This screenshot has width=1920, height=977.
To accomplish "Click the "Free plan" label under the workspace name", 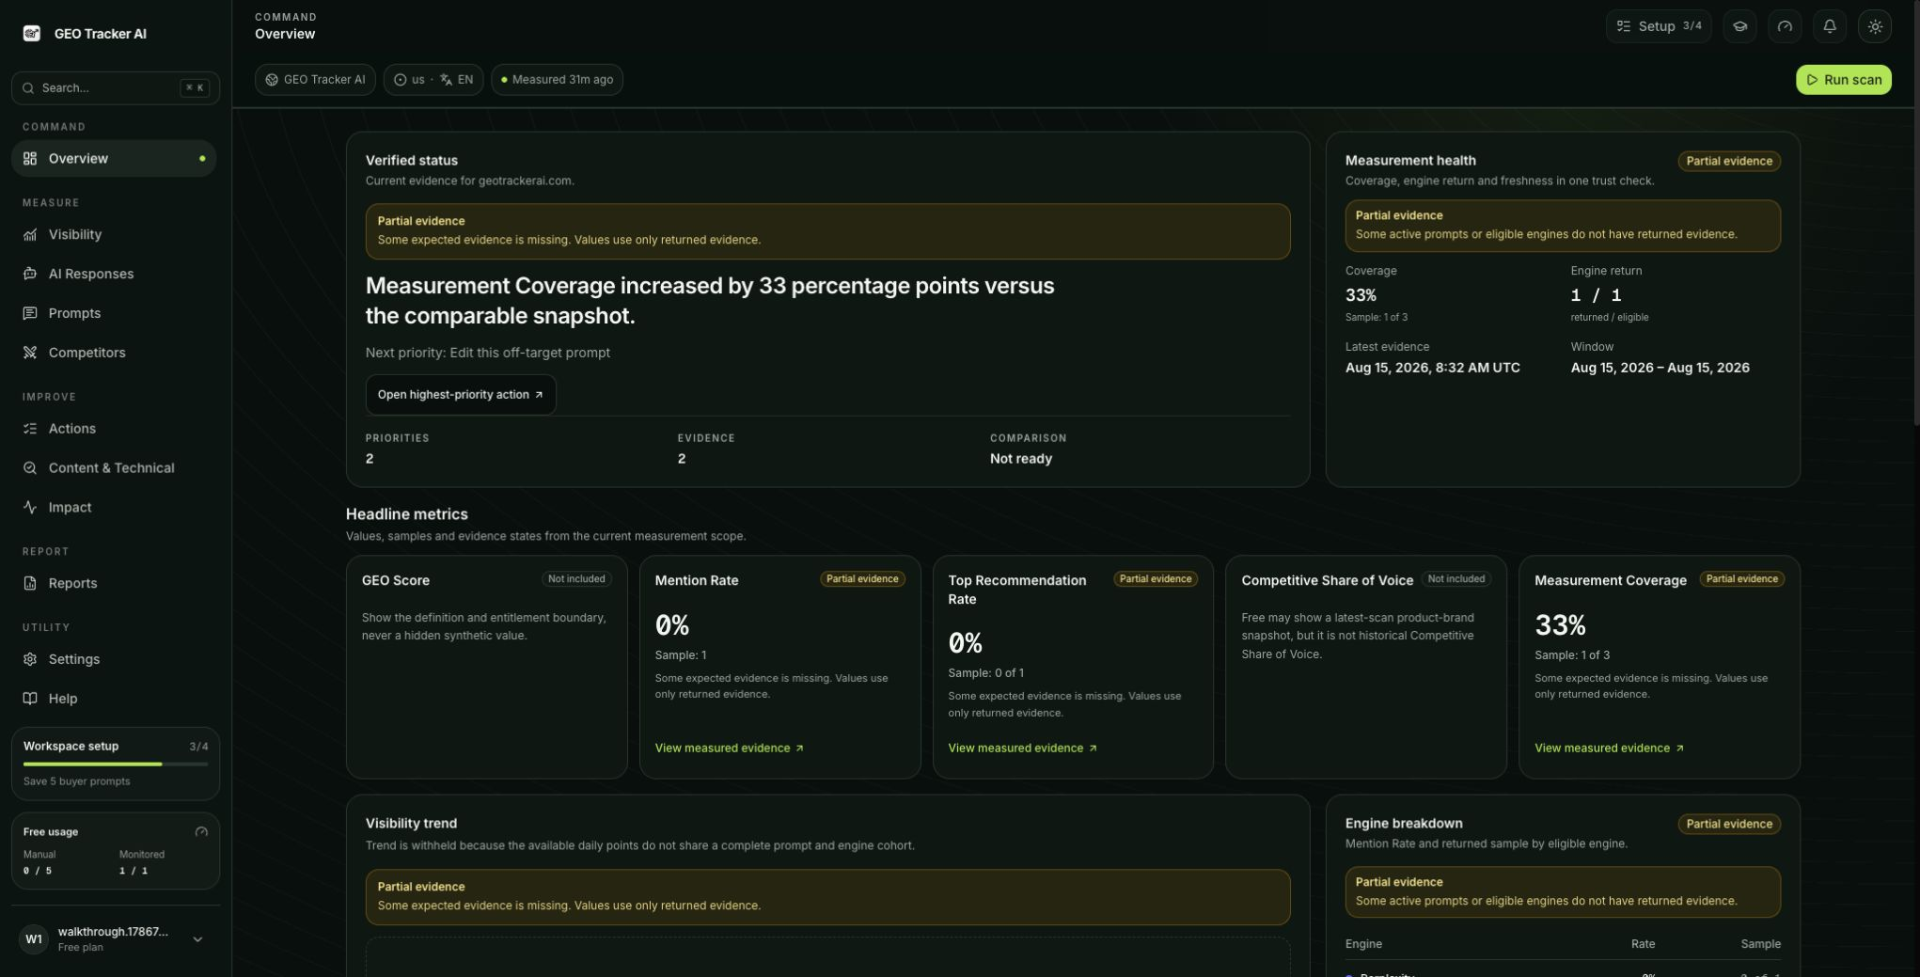I will [80, 947].
